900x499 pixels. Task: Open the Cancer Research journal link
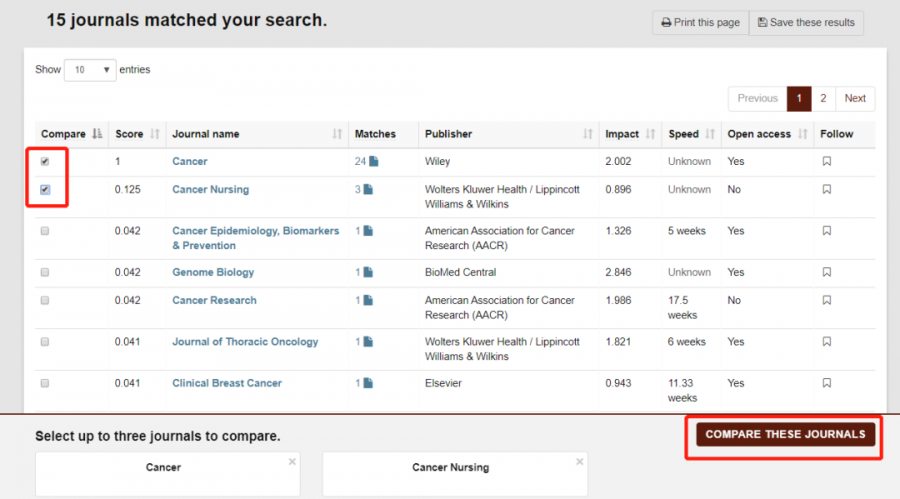pos(214,300)
